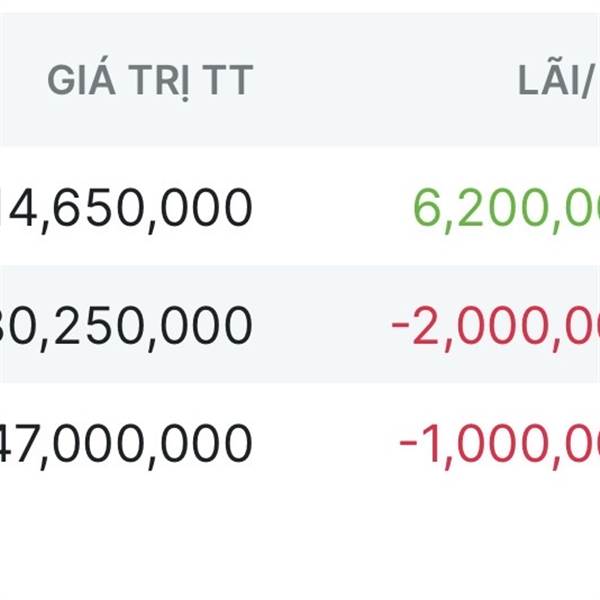The height and width of the screenshot is (600, 600).
Task: Click the LÃI/ column header
Action: tap(557, 81)
